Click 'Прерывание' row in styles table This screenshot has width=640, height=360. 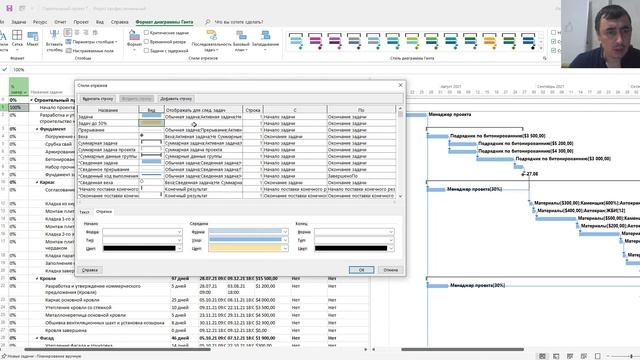pos(108,130)
